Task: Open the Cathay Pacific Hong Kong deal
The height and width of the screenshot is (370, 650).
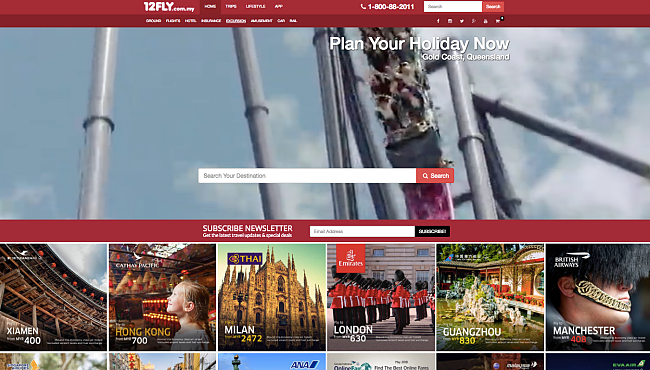Action: click(162, 297)
